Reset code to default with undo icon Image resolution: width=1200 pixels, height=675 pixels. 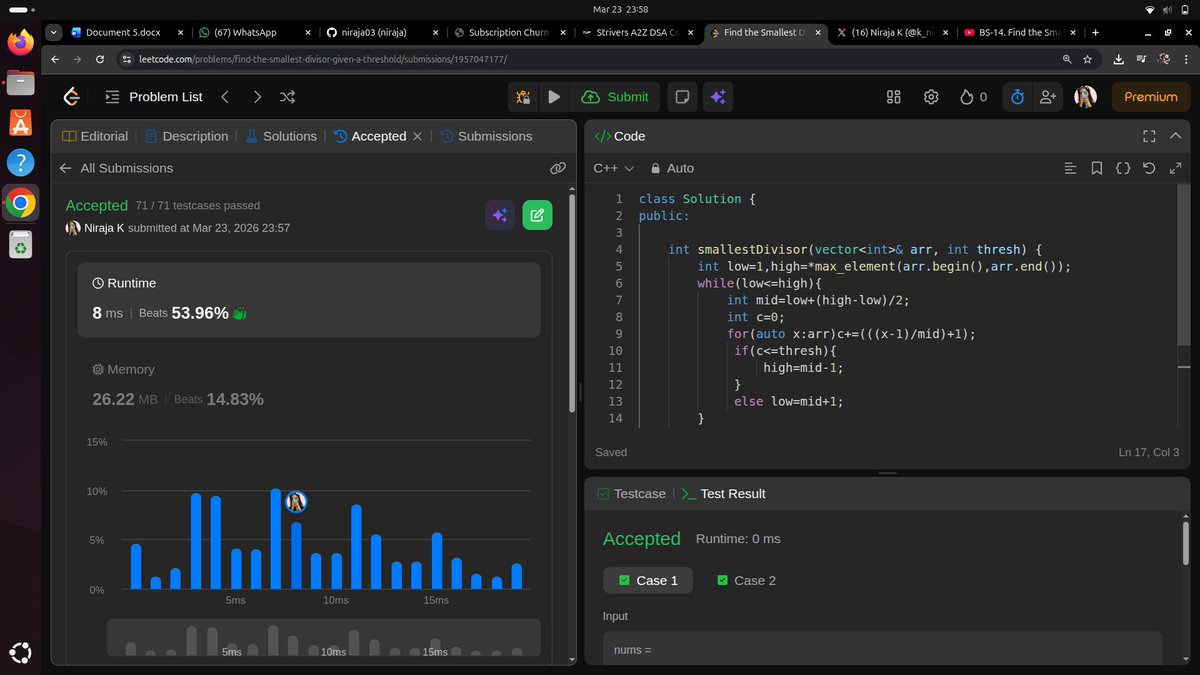click(x=1149, y=168)
